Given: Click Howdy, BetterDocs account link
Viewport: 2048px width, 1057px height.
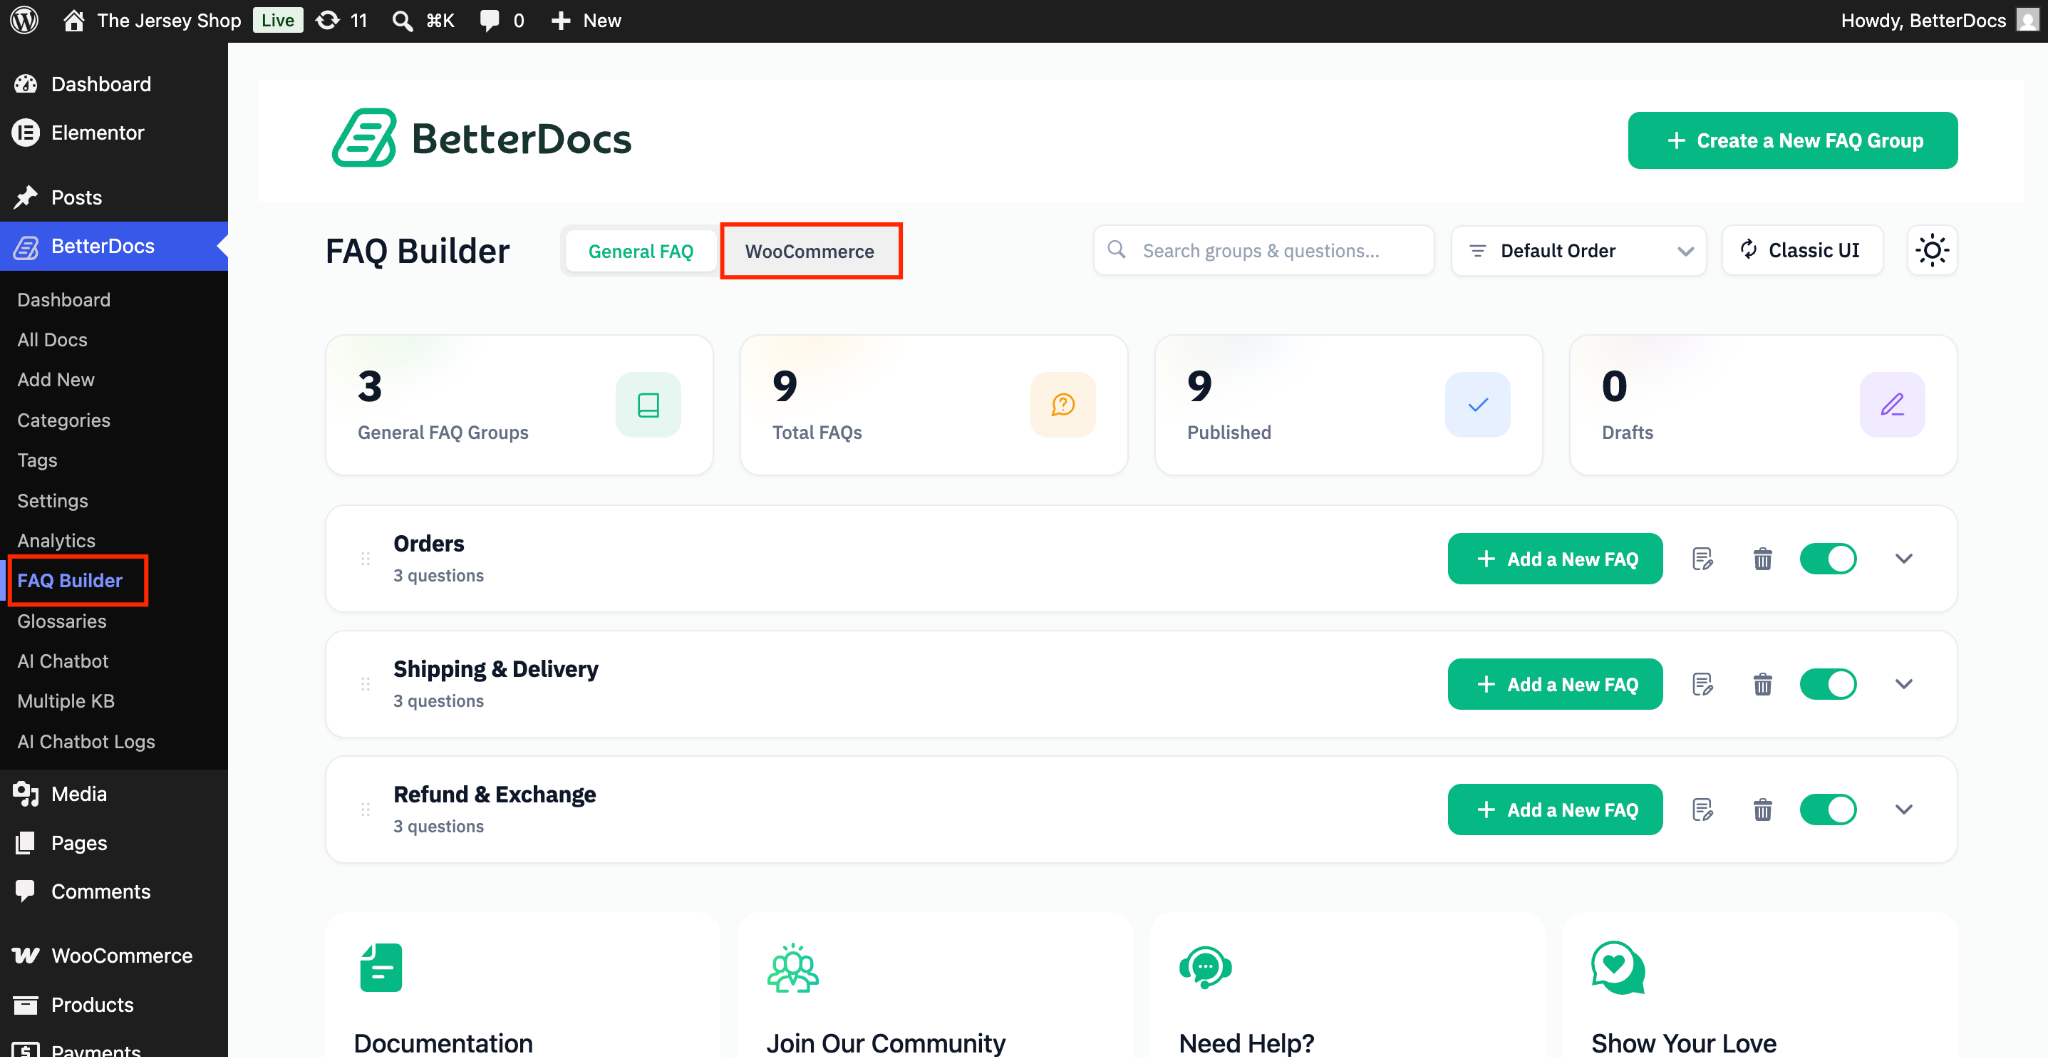Looking at the screenshot, I should (1923, 20).
